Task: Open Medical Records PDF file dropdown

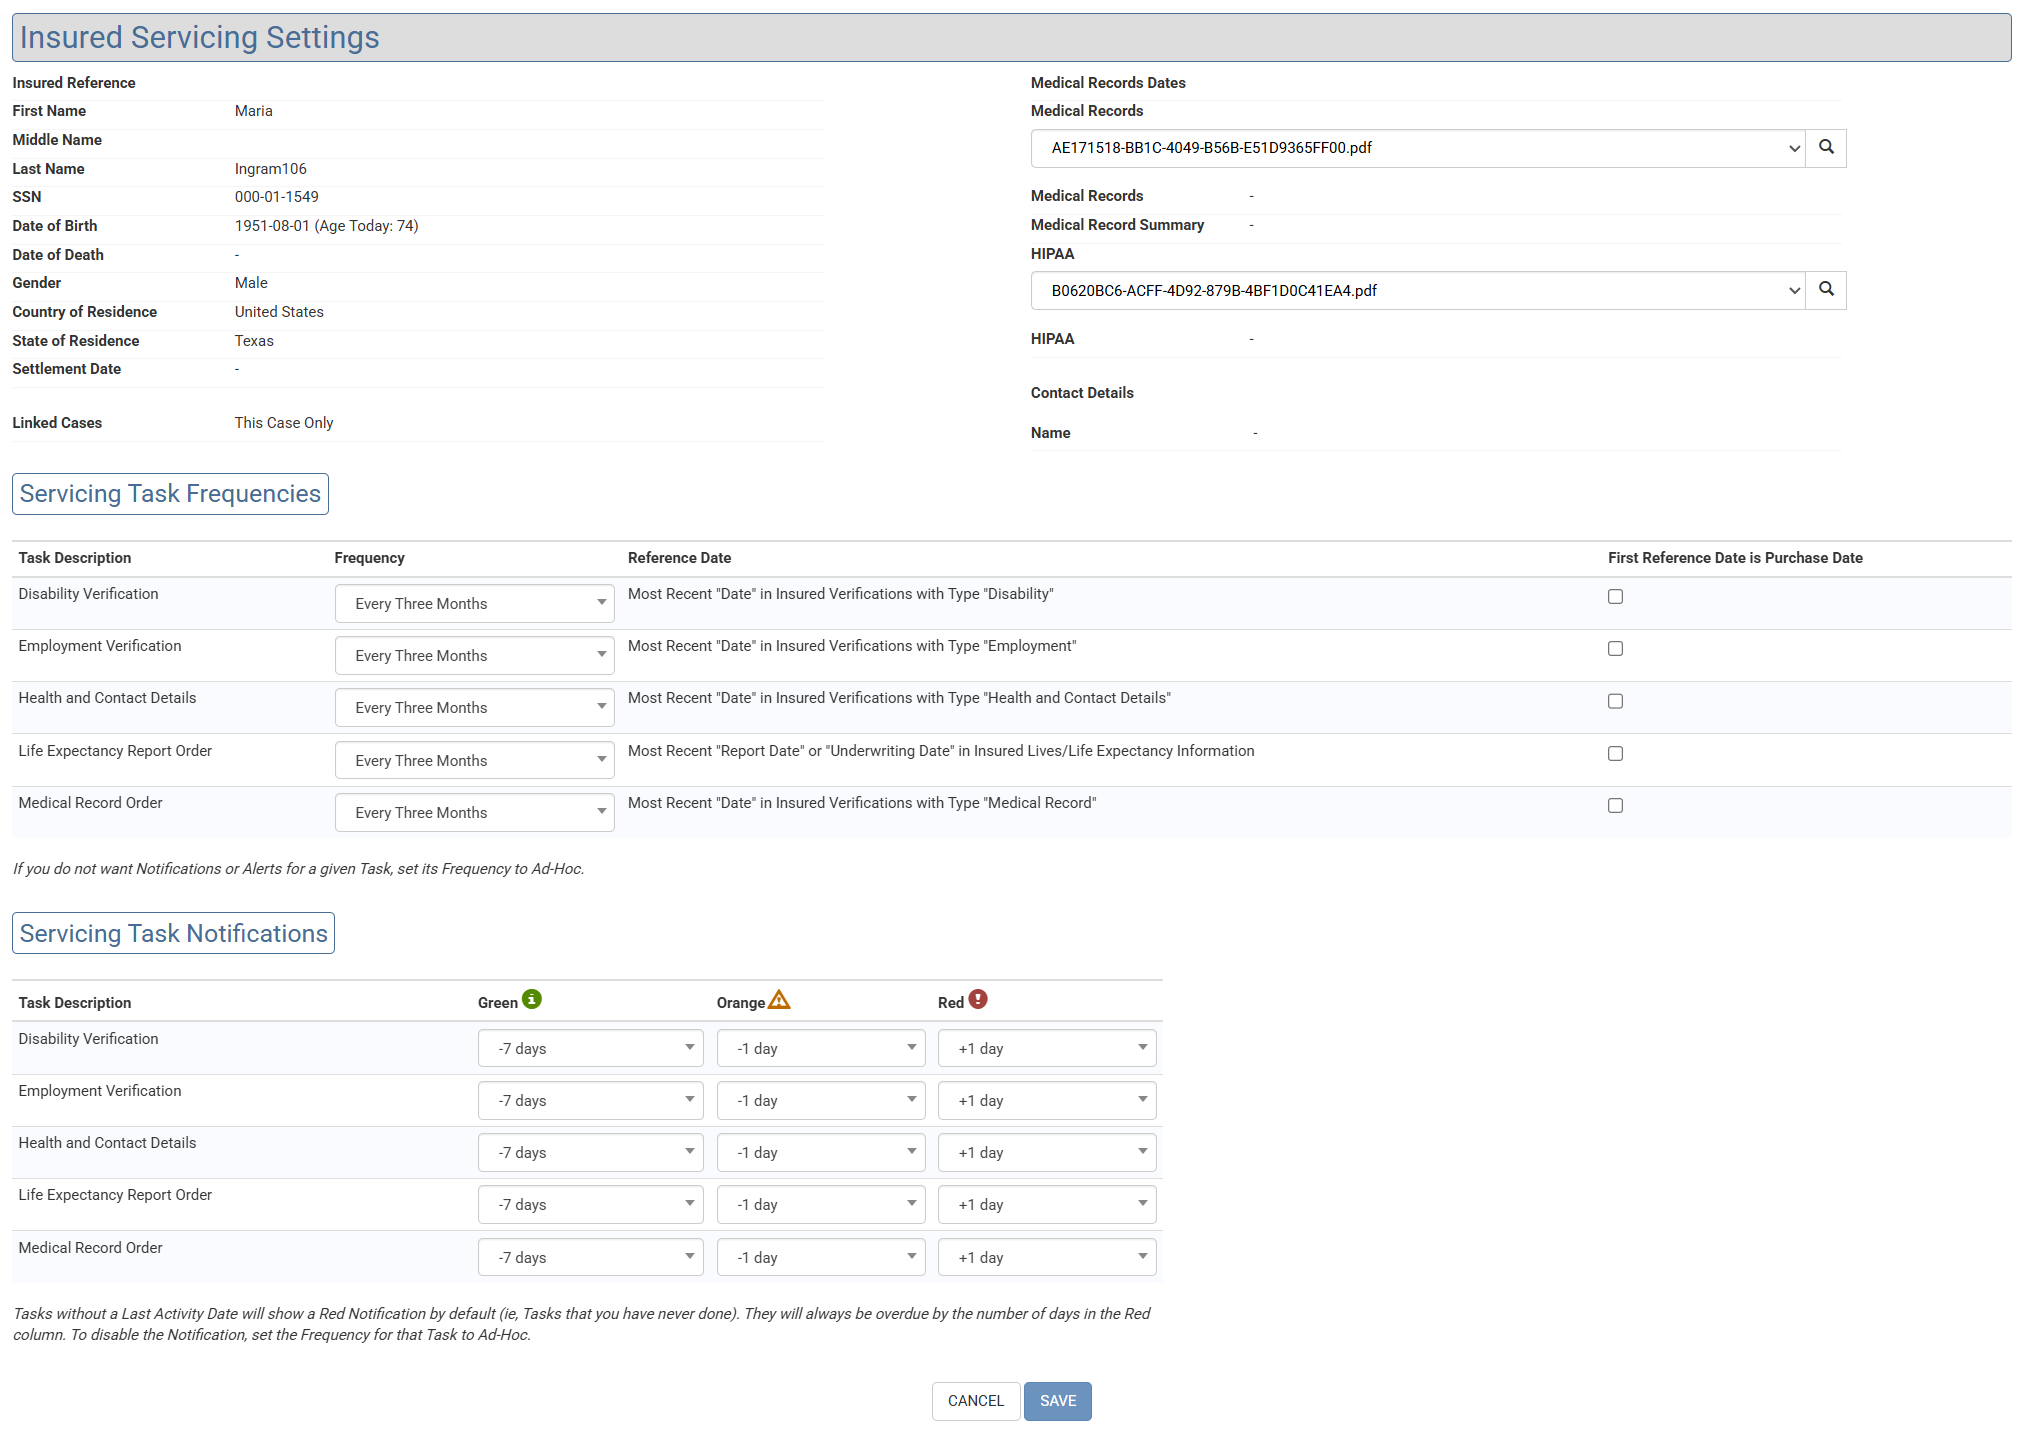Action: (x=1417, y=148)
